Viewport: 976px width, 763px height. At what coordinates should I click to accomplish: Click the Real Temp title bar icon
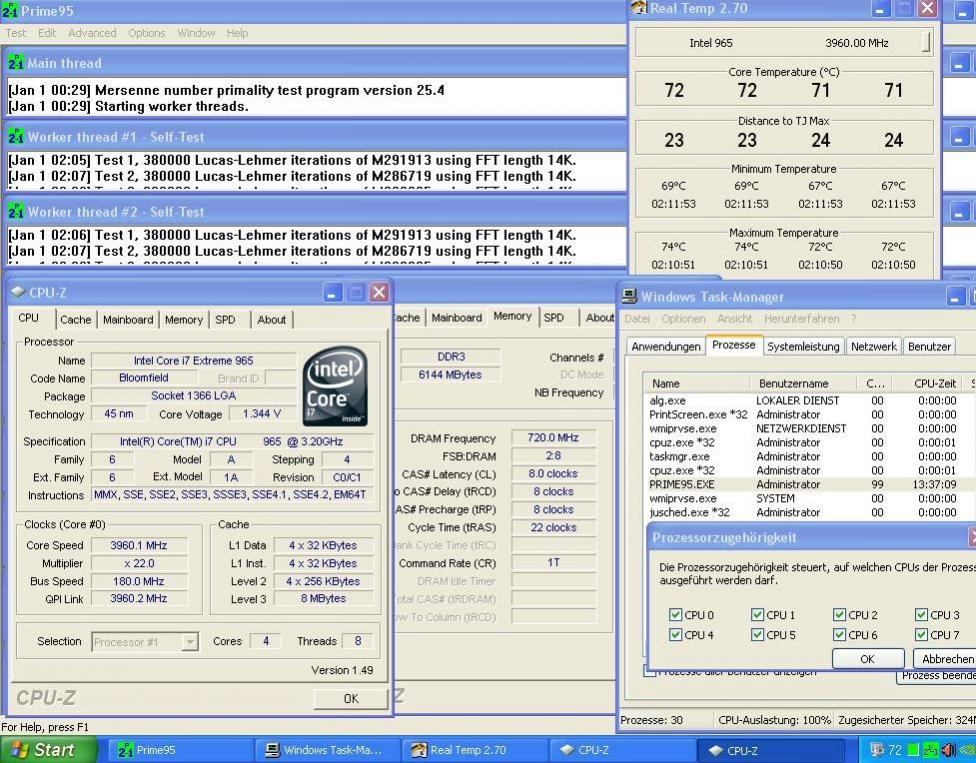pyautogui.click(x=639, y=8)
